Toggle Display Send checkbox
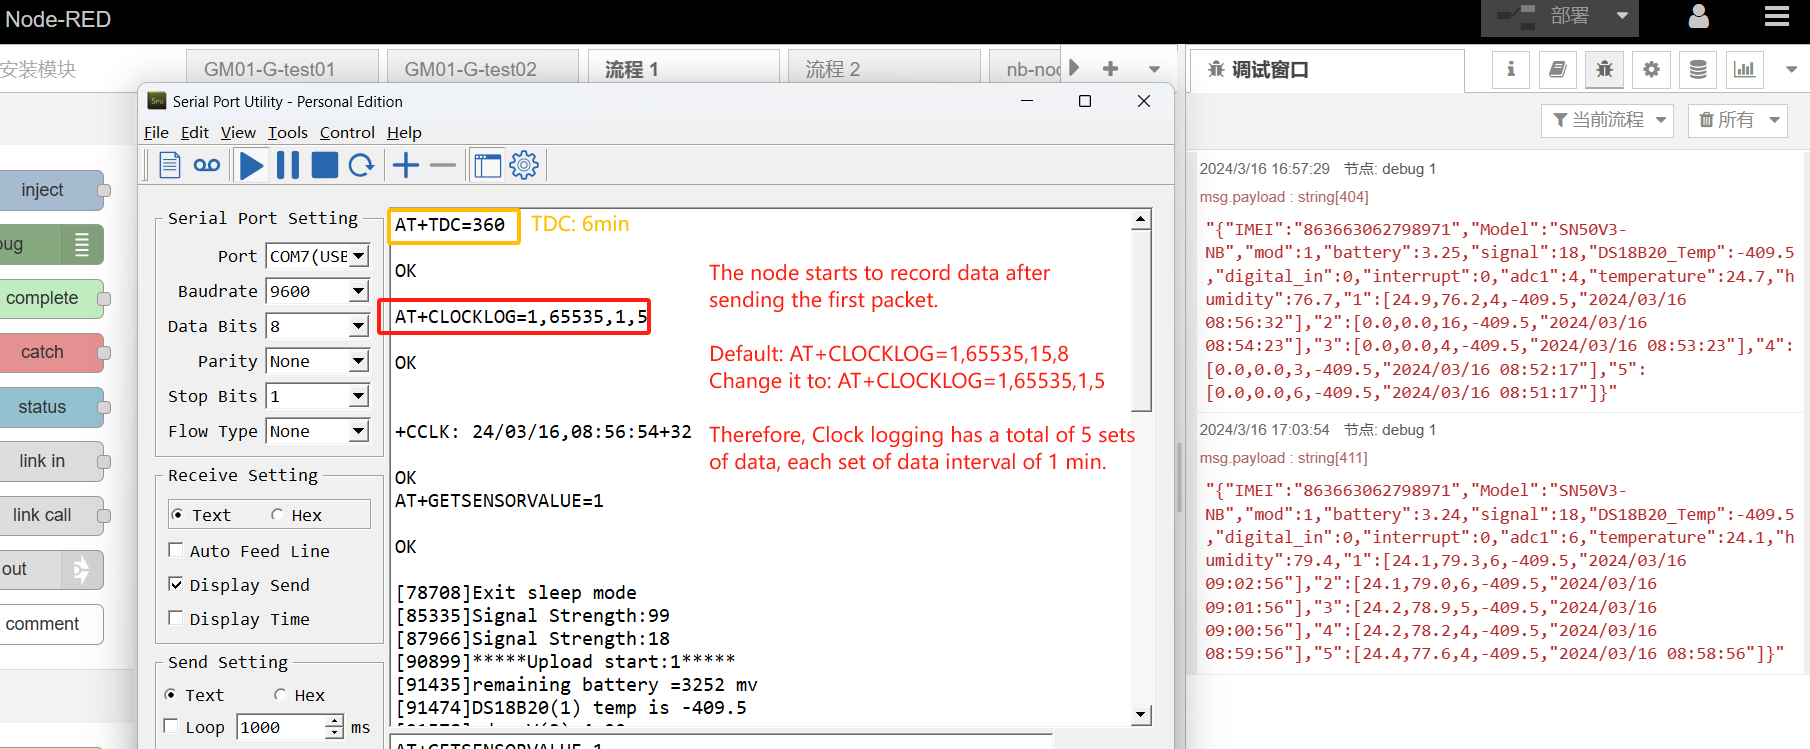1810x749 pixels. pyautogui.click(x=176, y=584)
